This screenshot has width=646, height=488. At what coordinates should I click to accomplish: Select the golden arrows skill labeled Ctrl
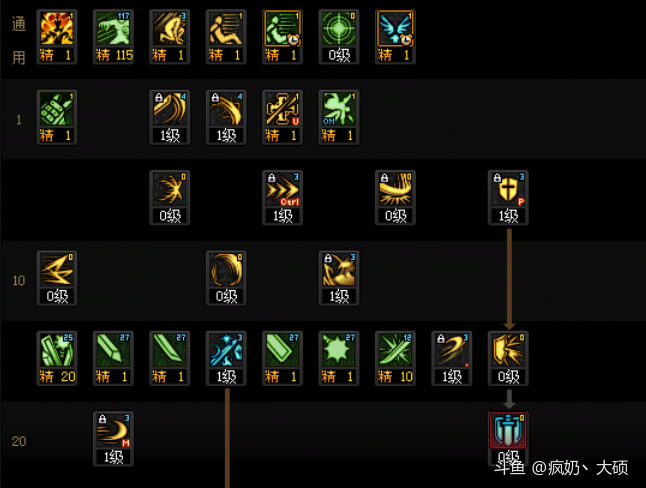[283, 189]
